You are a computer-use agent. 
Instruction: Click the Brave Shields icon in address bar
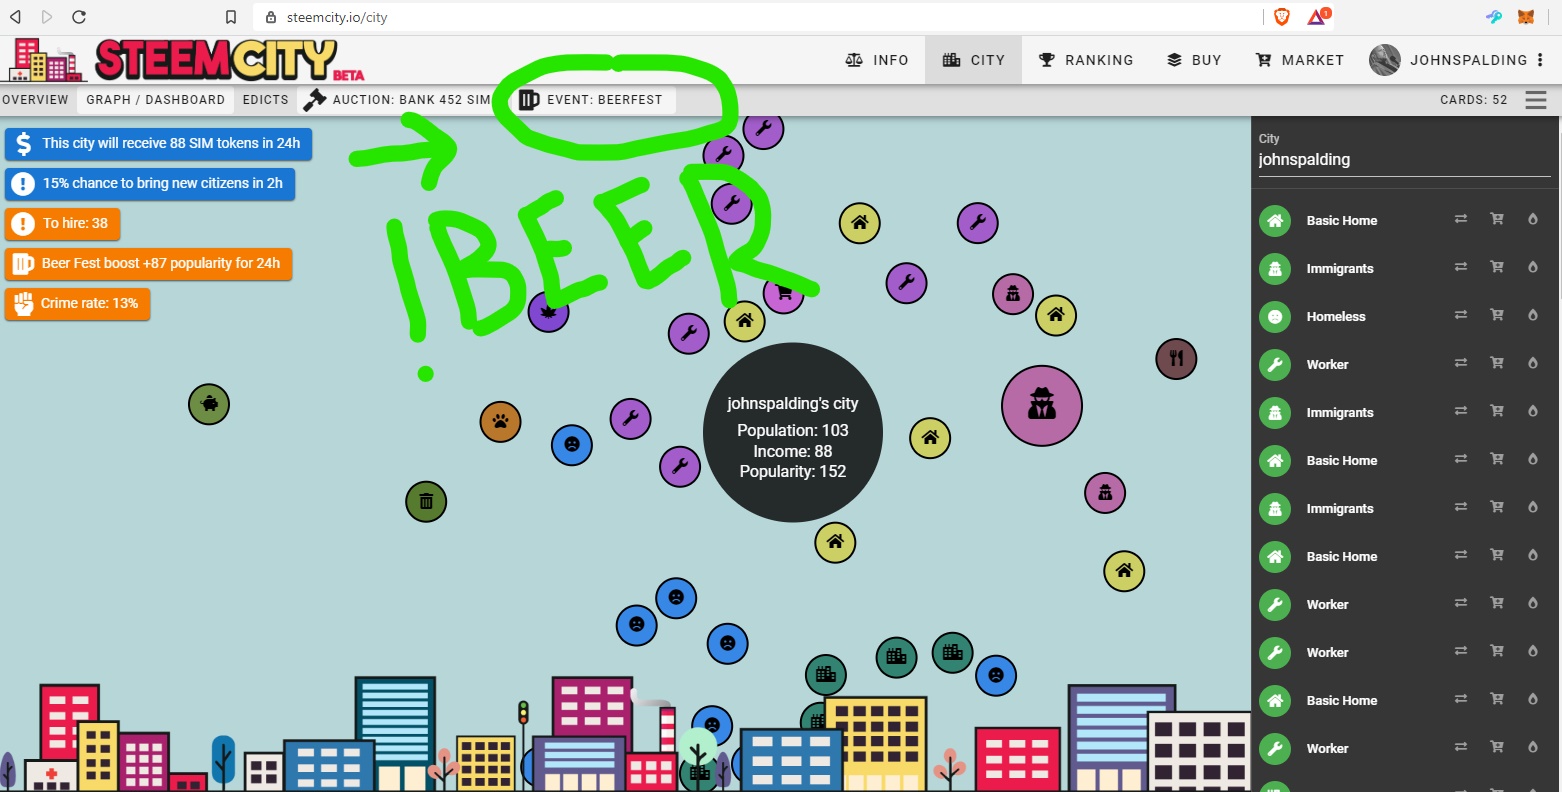click(x=1282, y=17)
